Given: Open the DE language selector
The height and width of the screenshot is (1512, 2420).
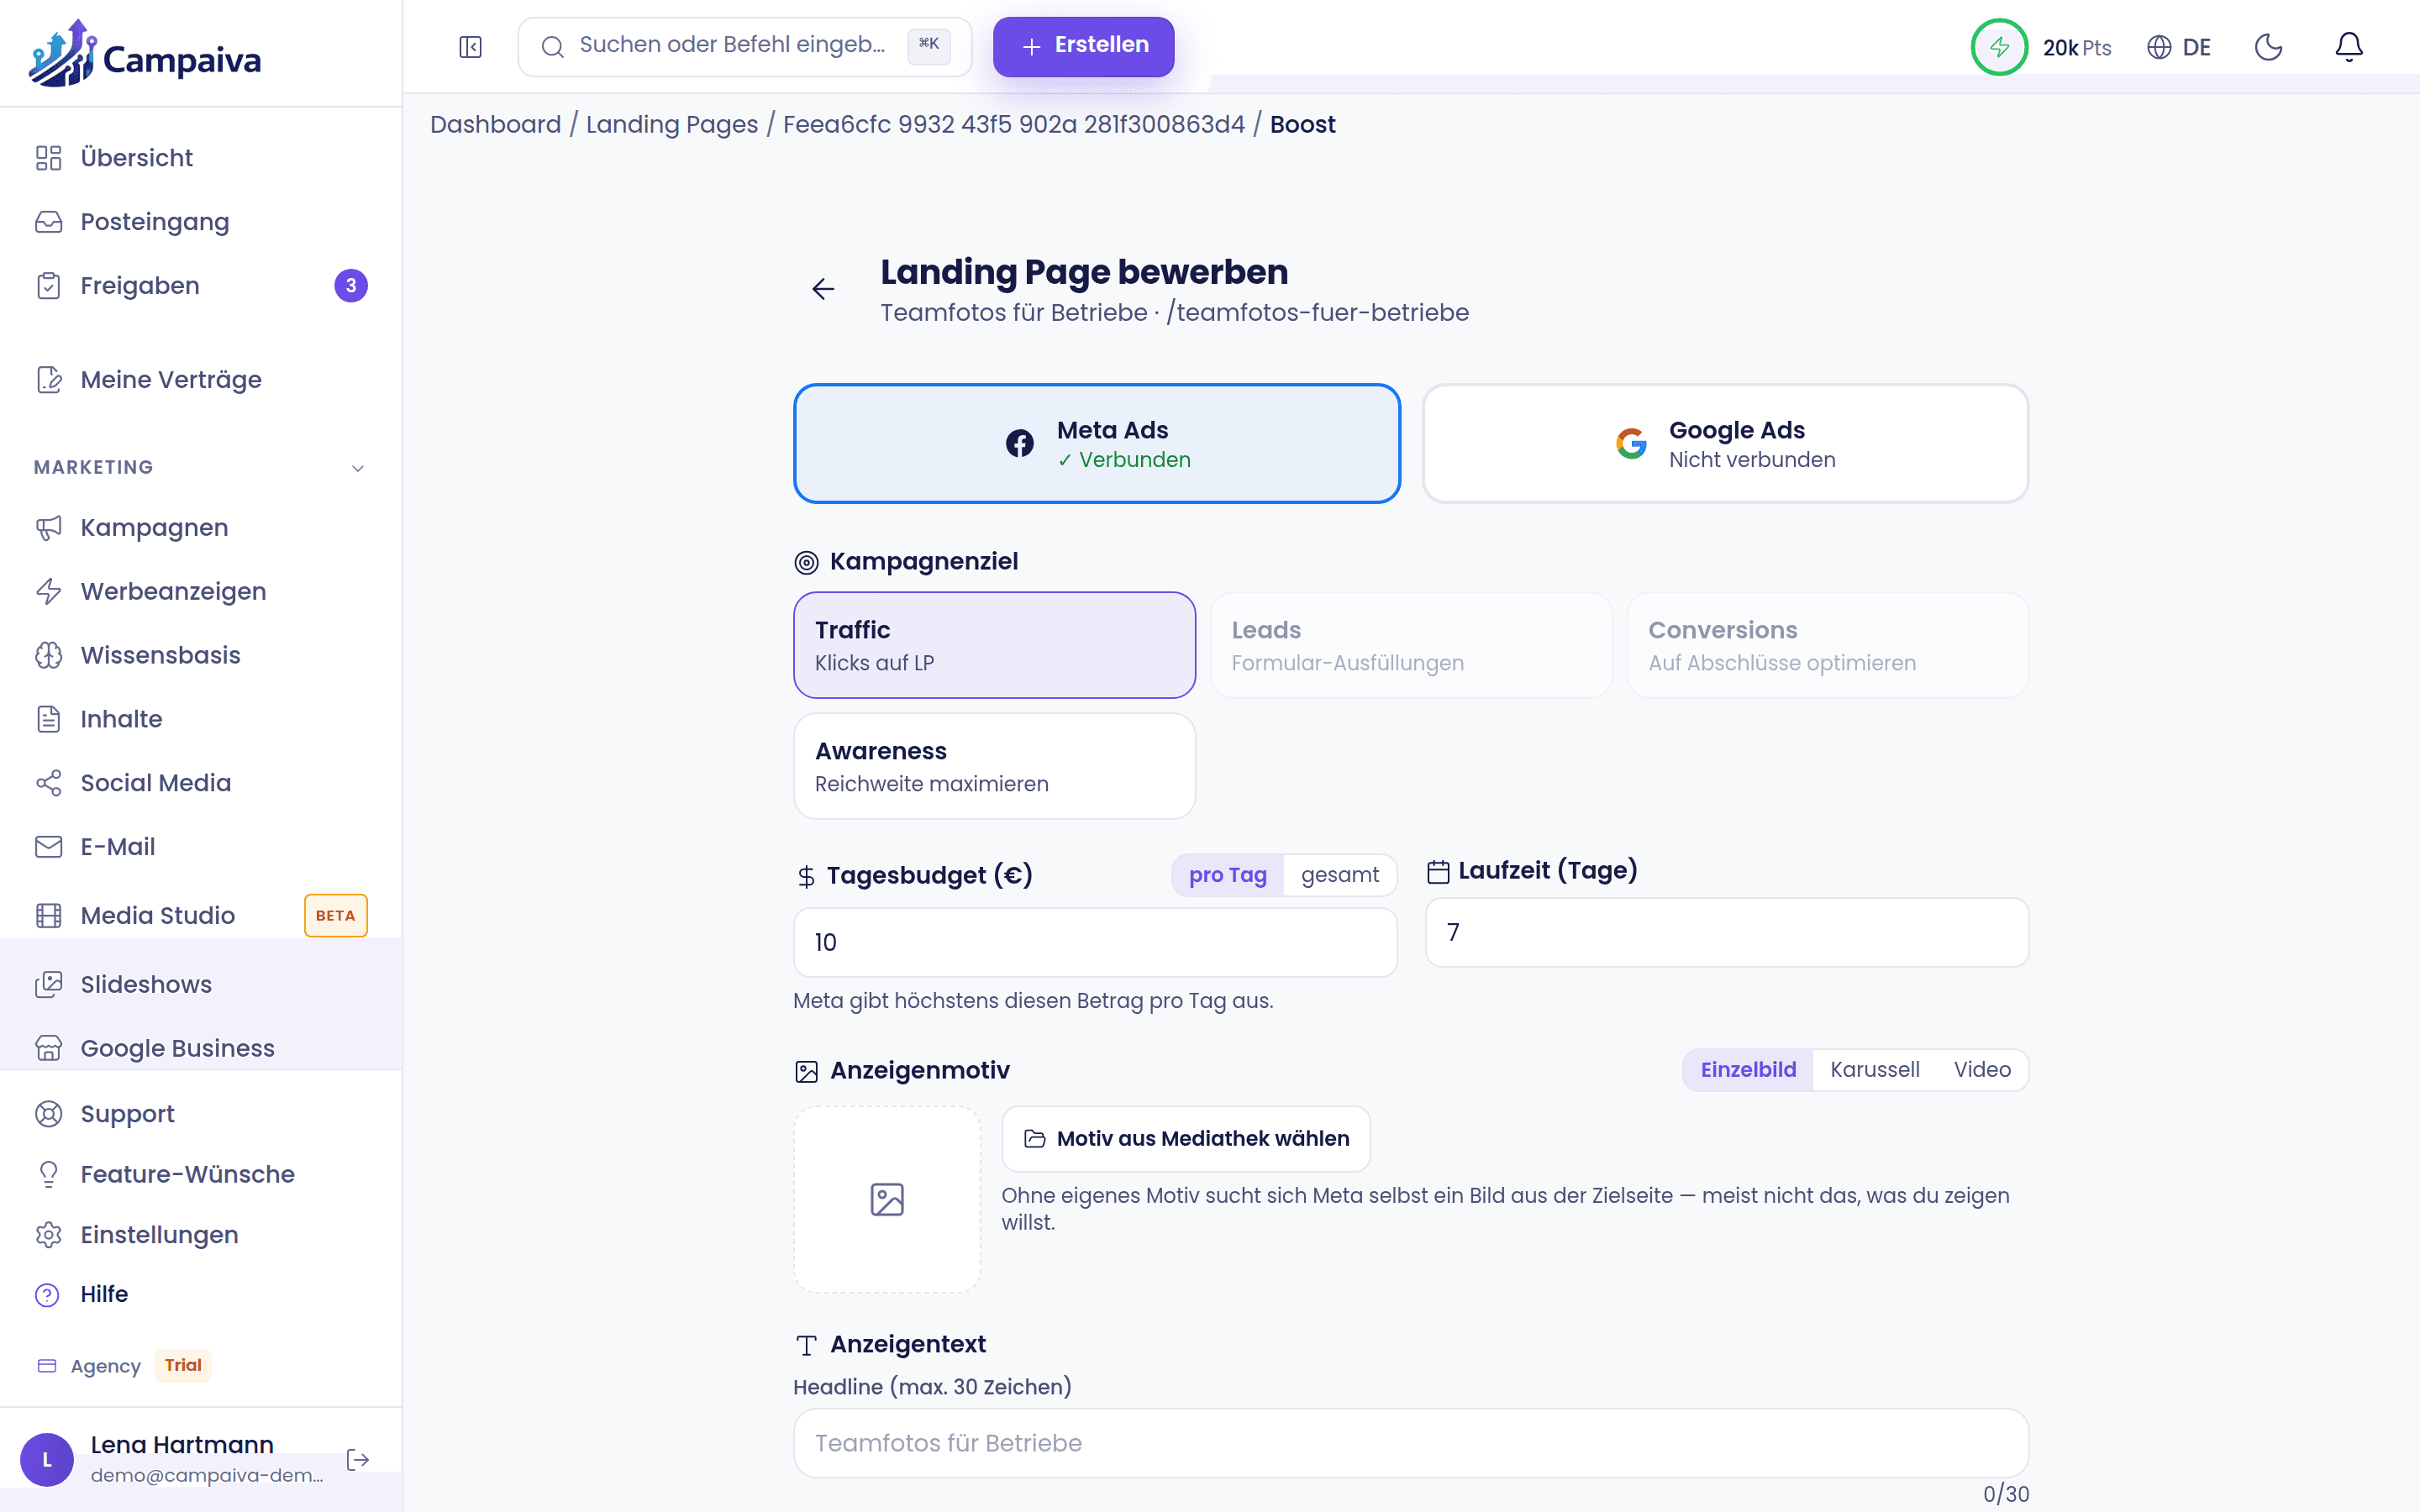Looking at the screenshot, I should coord(2178,47).
